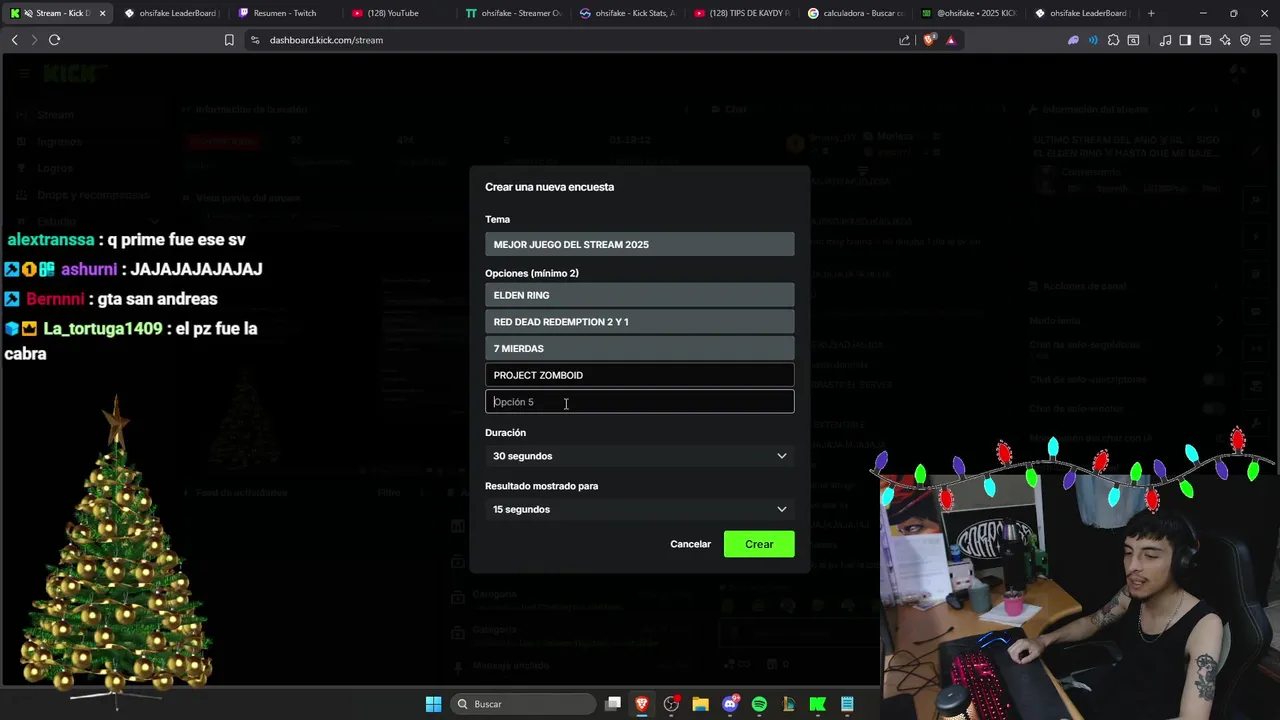Open the Windows Start menu

pos(433,704)
